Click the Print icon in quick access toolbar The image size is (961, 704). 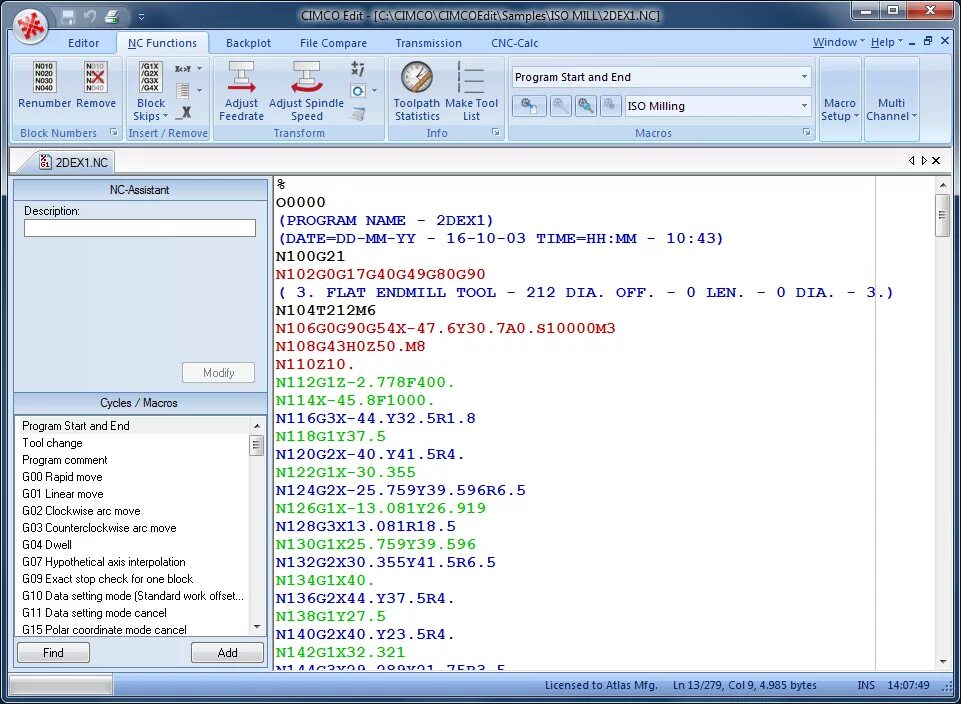(112, 17)
